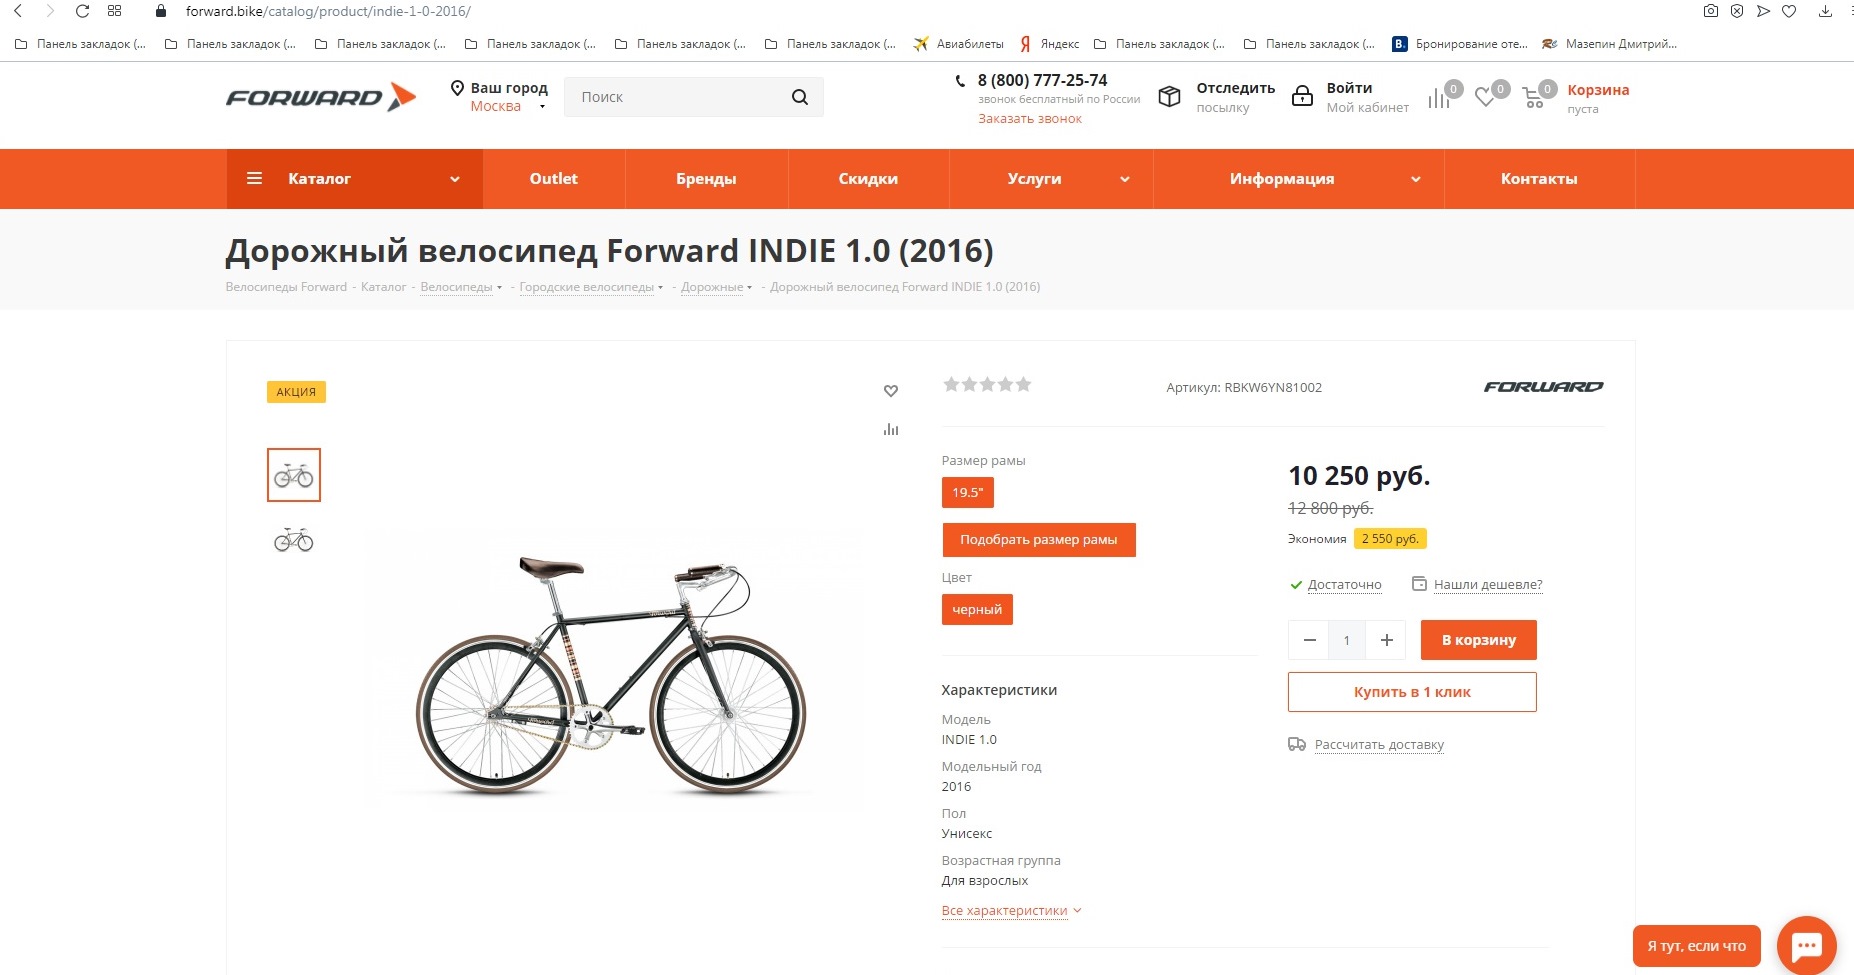Select frame size 19.5"
The image size is (1854, 975).
coord(967,492)
